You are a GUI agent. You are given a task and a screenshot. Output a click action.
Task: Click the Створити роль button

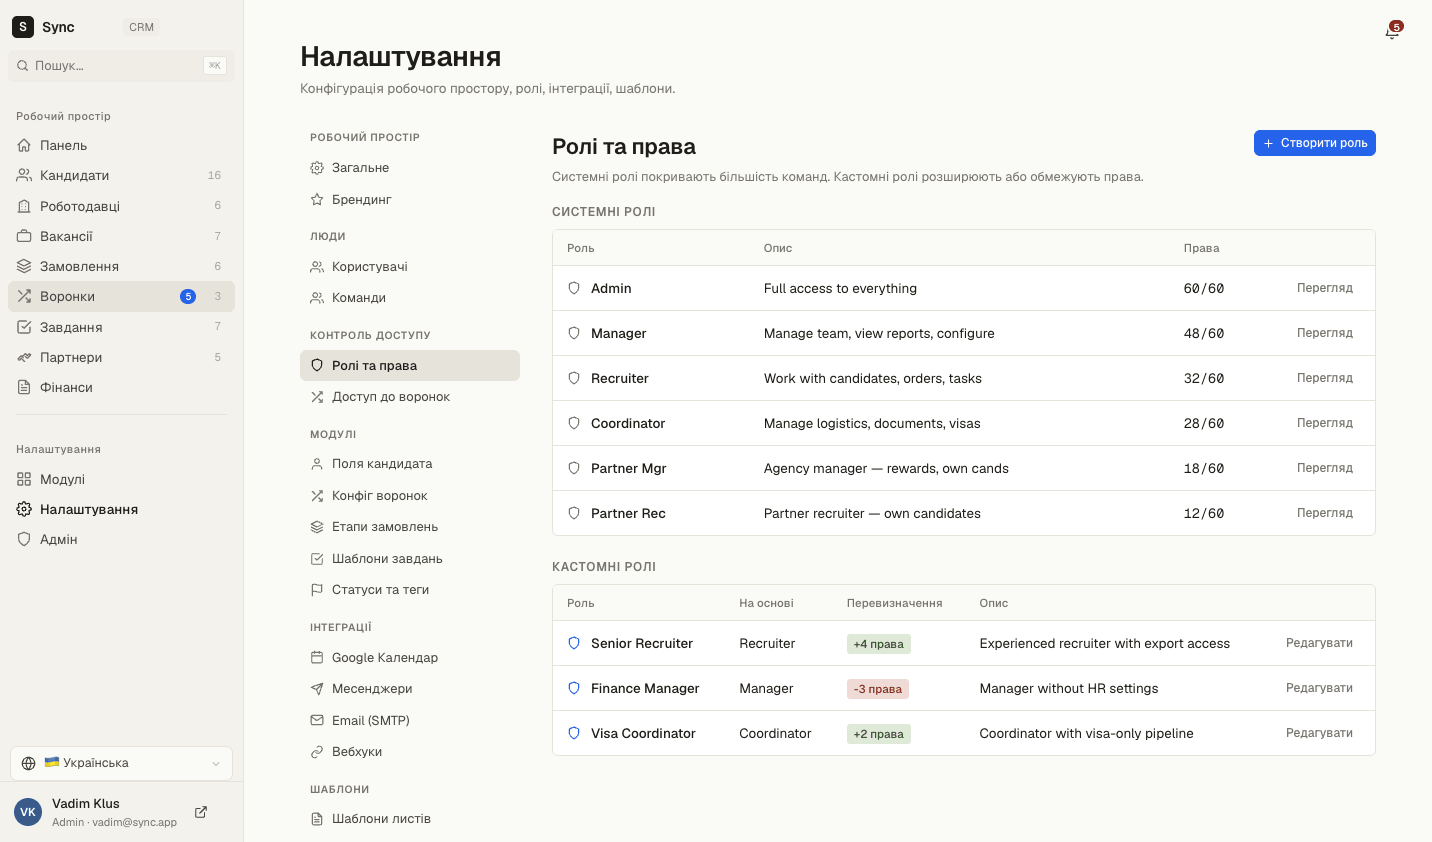pyautogui.click(x=1315, y=143)
